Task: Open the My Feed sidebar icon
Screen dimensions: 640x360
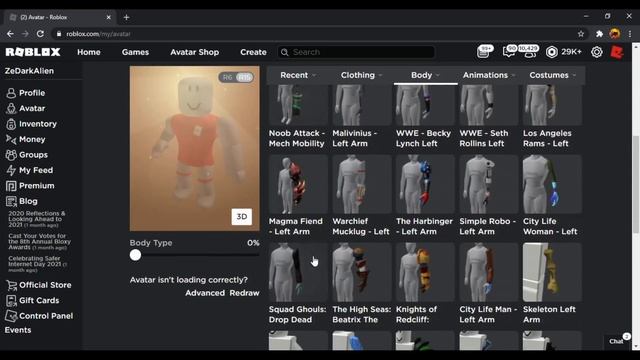Action: [11, 171]
